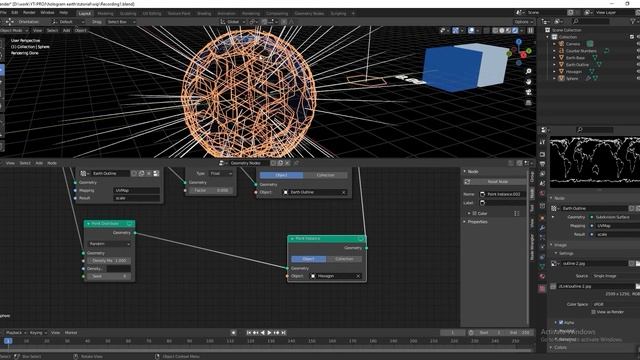Select Collection mode in Object Info node

(325, 175)
